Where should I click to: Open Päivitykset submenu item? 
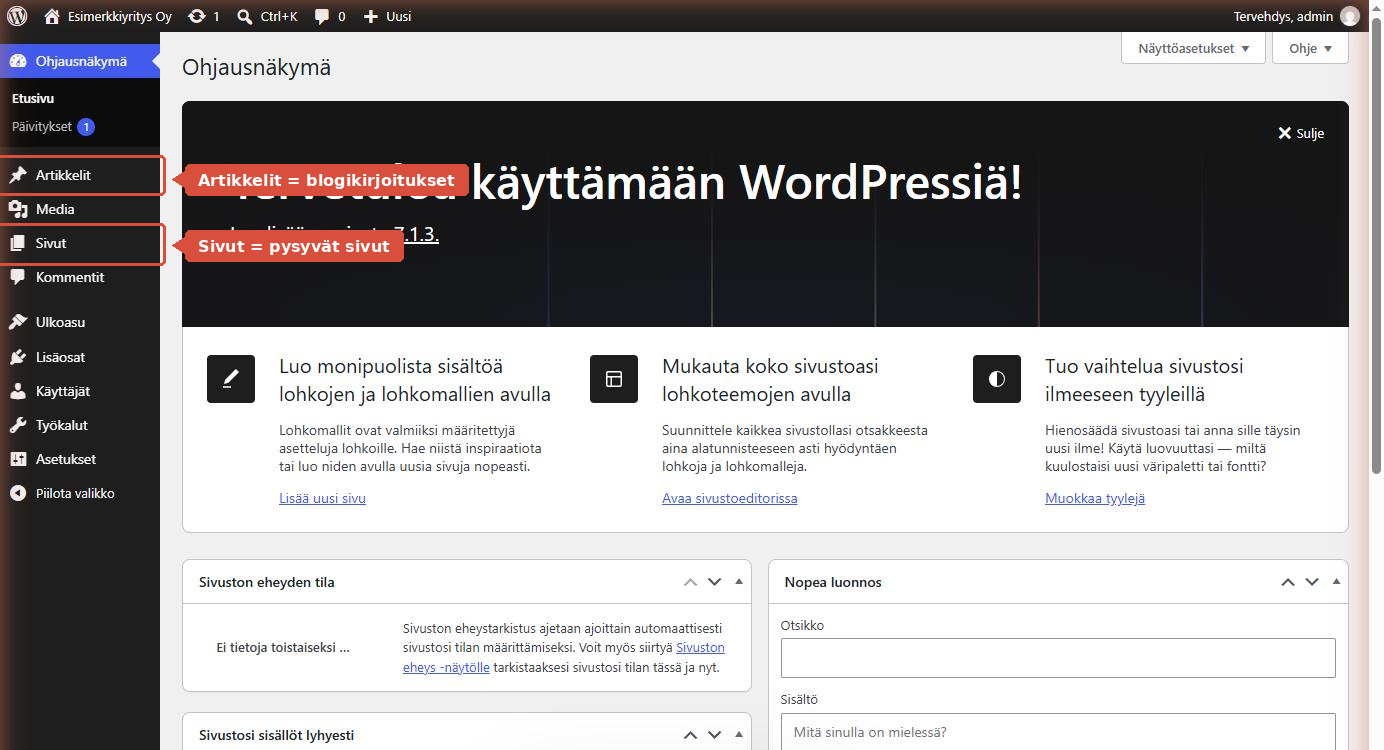pos(53,127)
